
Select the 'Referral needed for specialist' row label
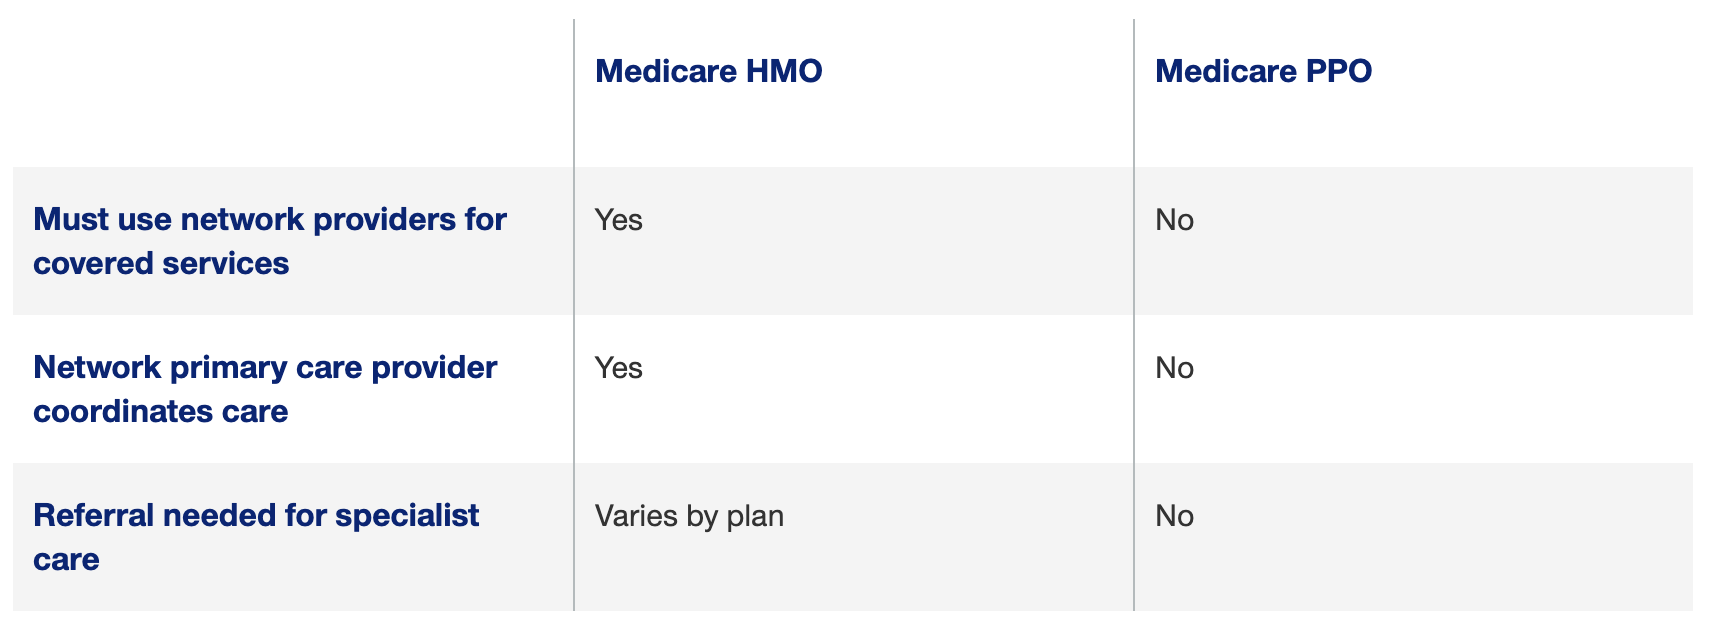click(x=256, y=537)
